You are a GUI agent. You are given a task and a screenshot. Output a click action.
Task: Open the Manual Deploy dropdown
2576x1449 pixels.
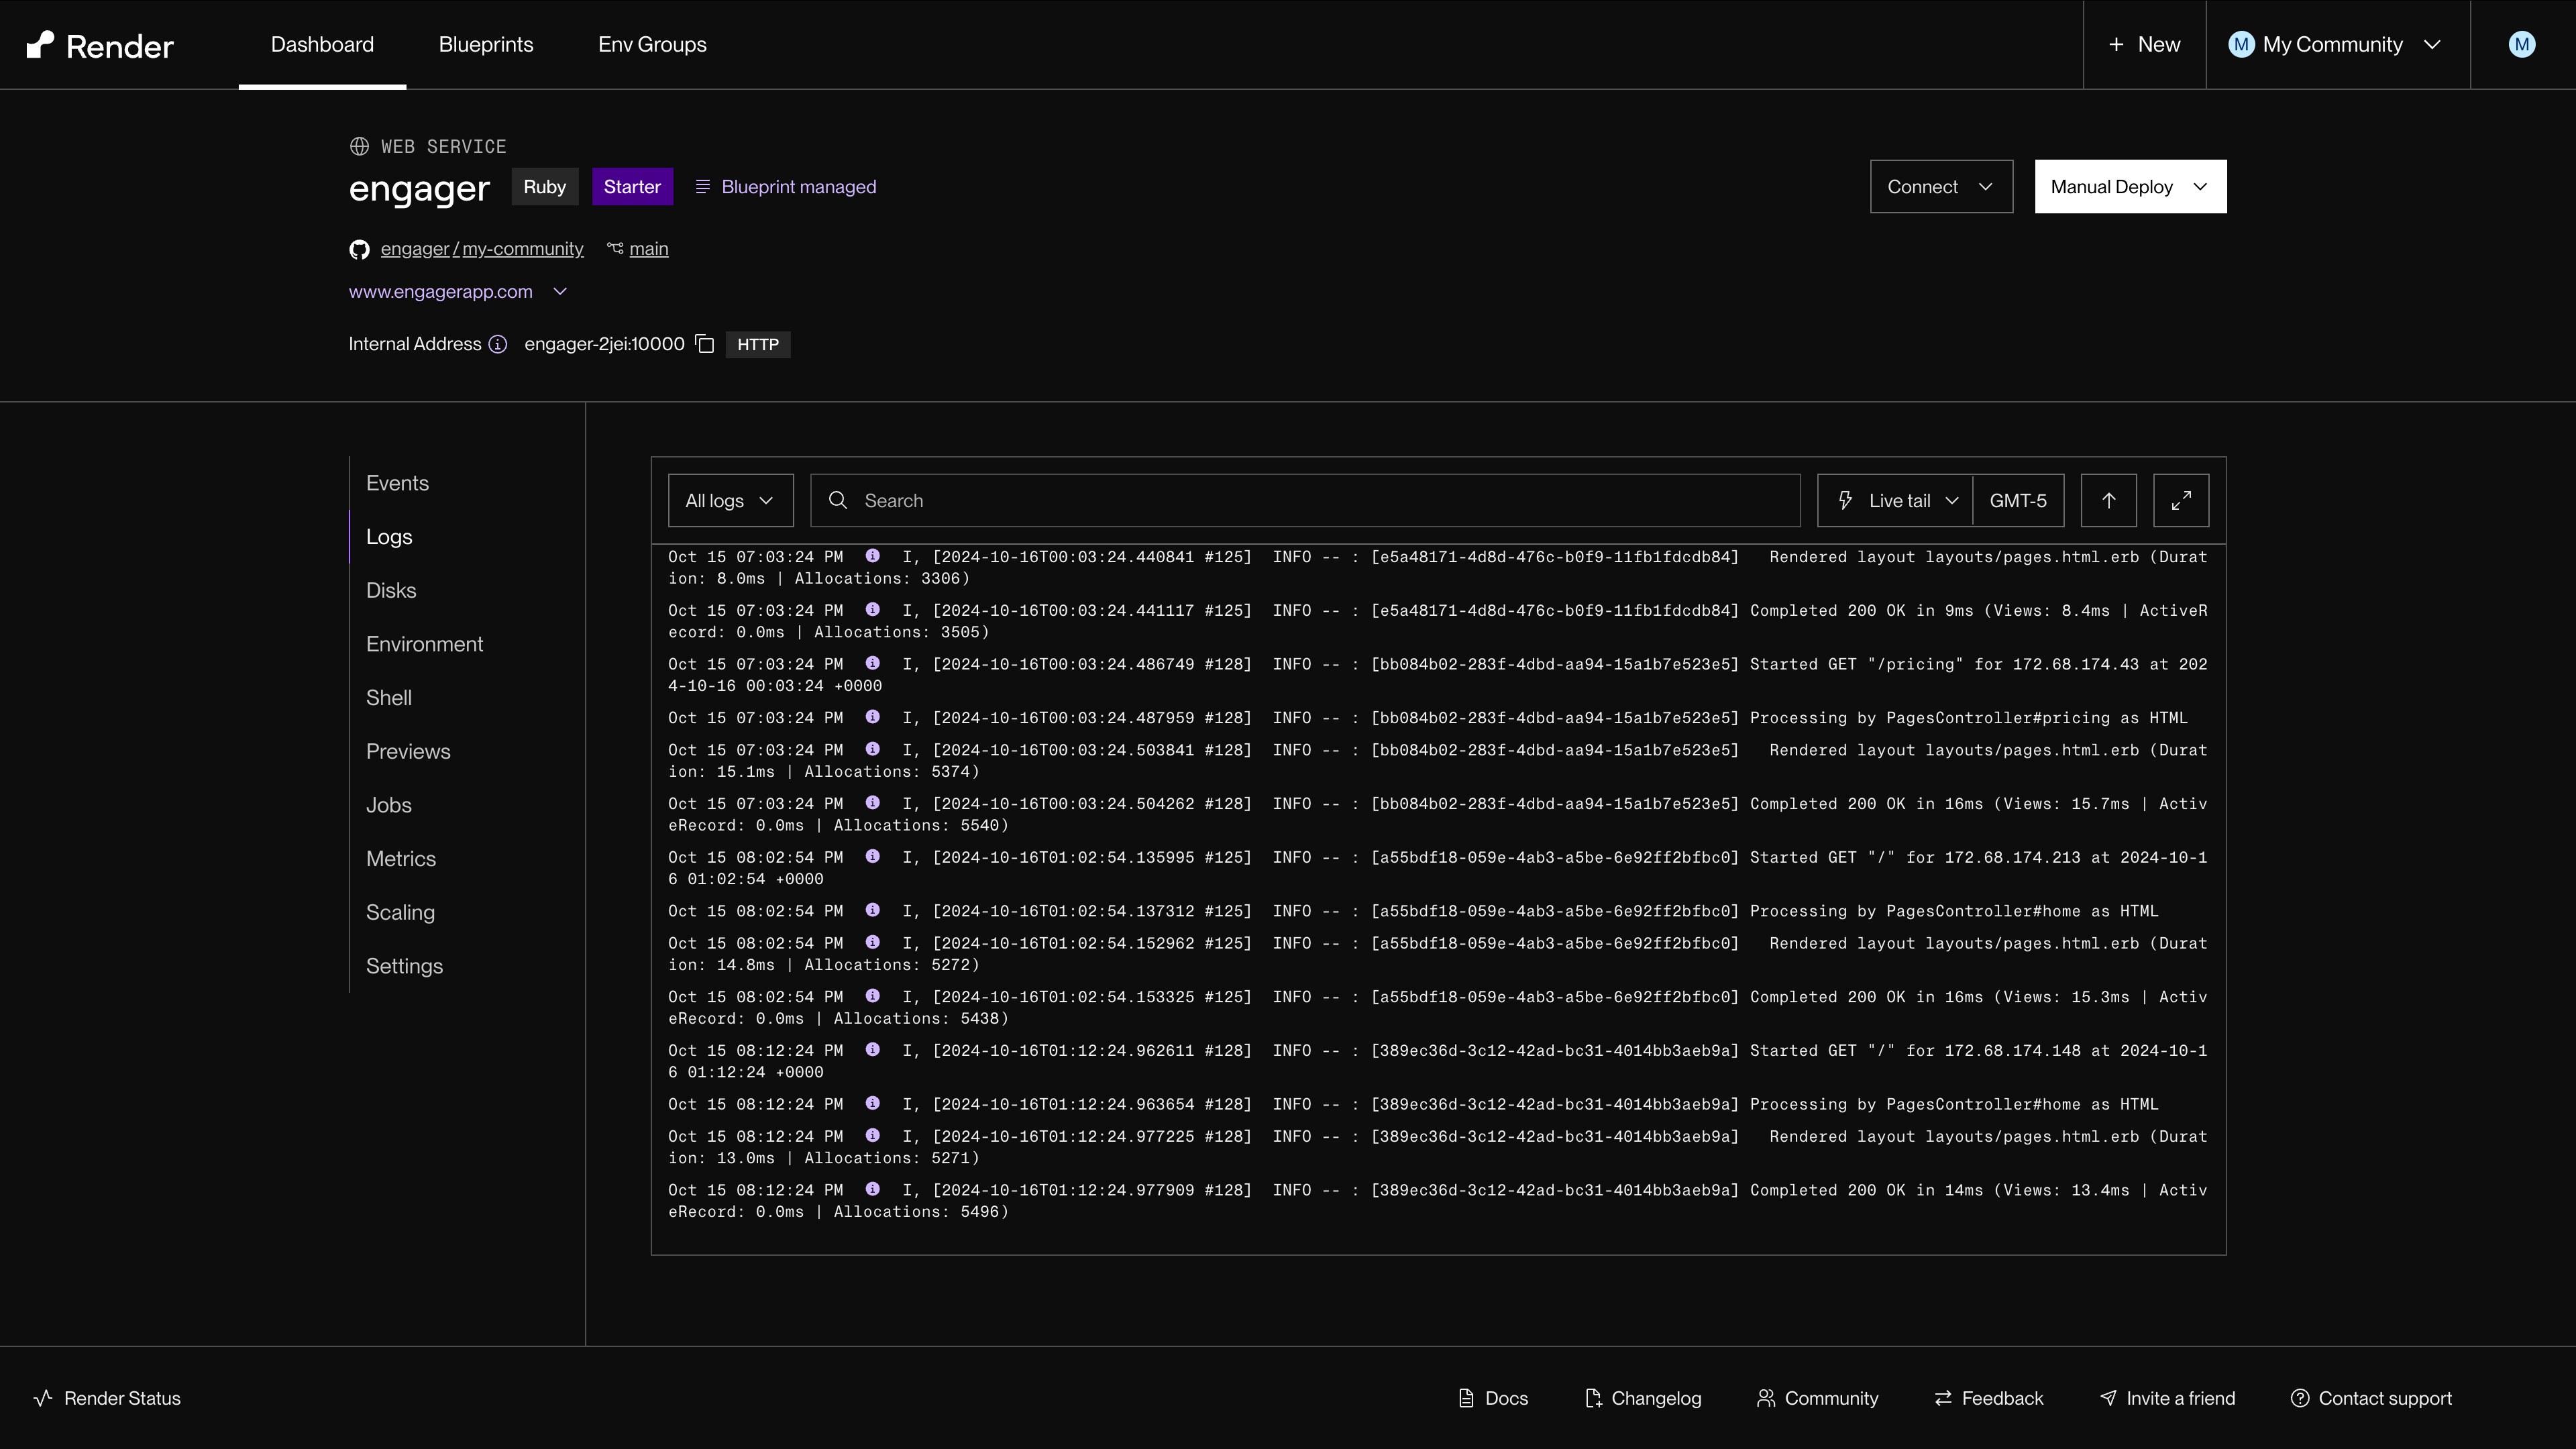[x=2130, y=187]
